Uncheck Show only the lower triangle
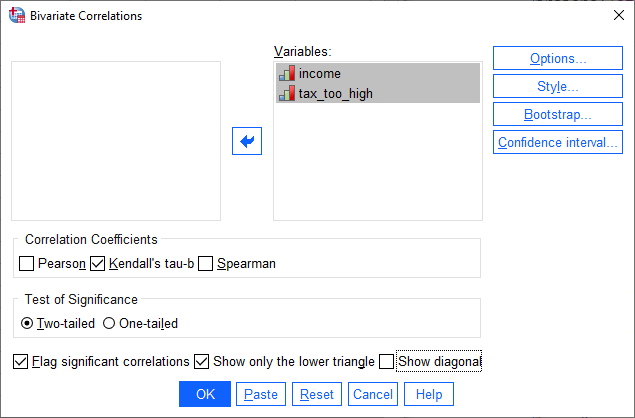Screen dimensions: 635x418 201,361
